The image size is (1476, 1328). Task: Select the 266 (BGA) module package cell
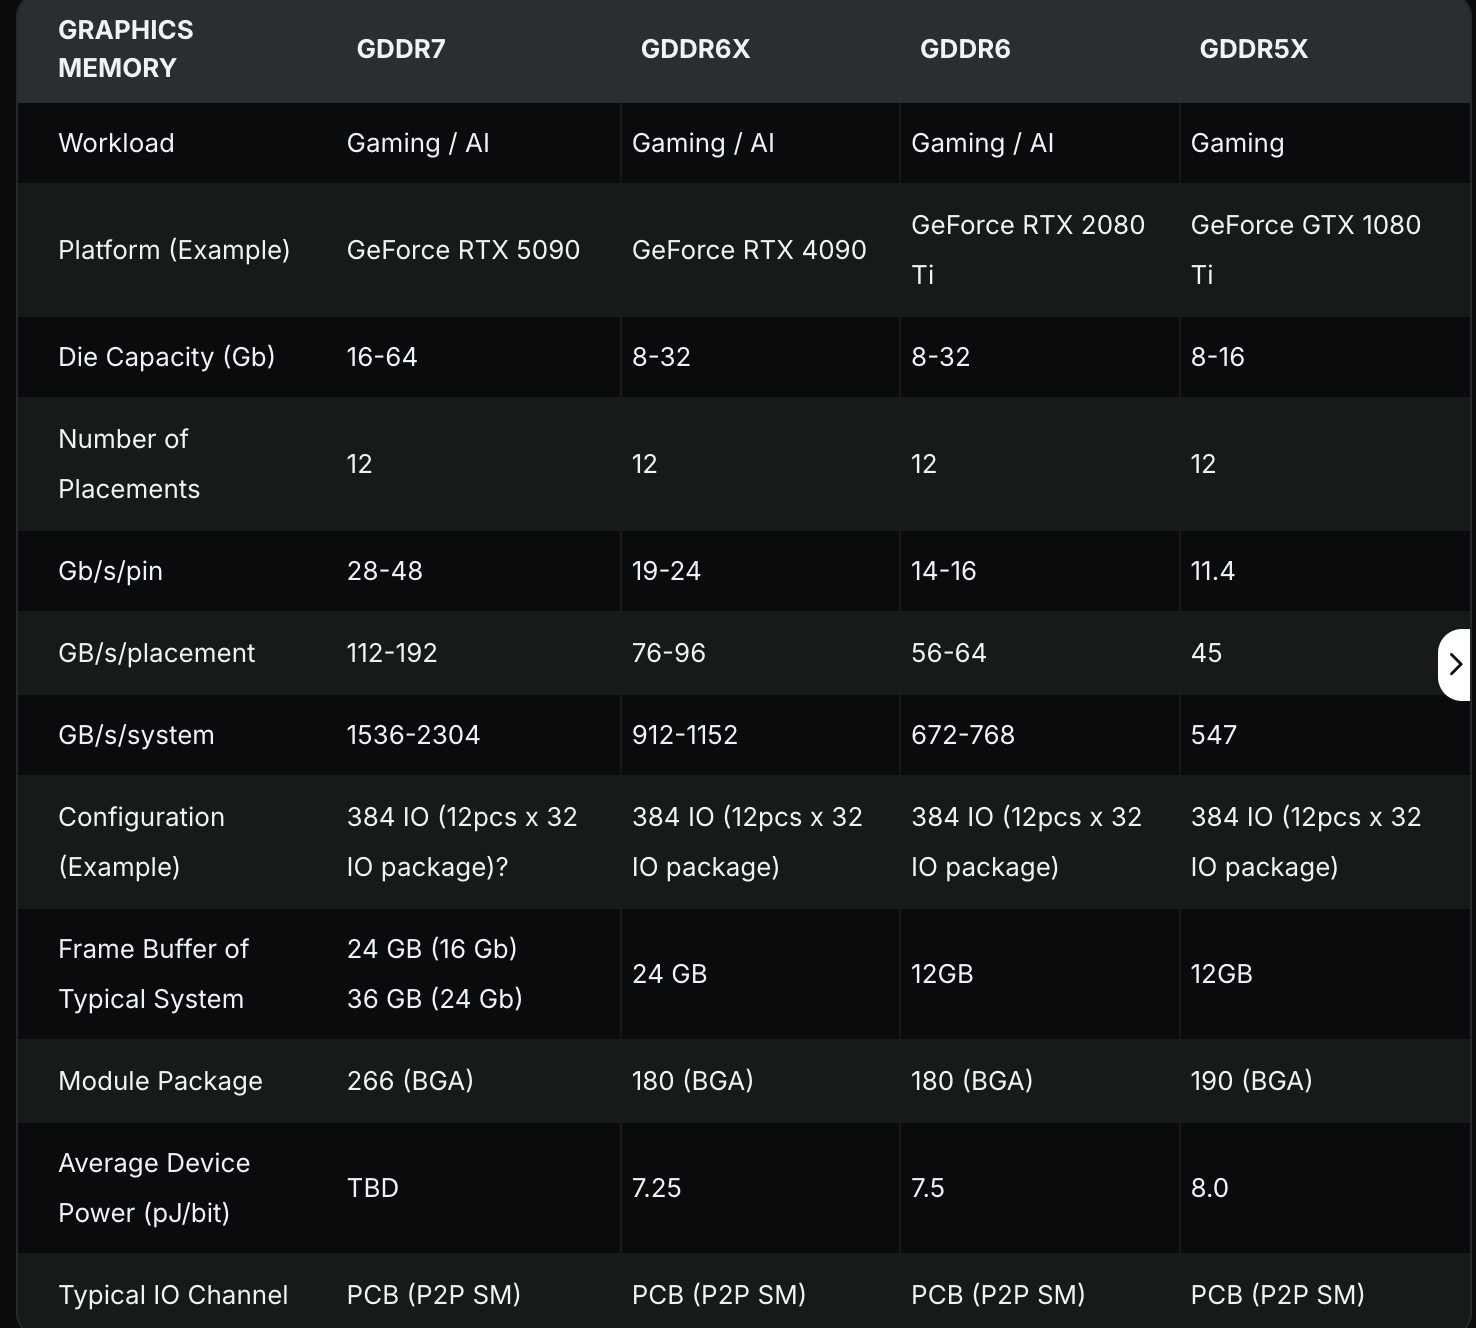pyautogui.click(x=410, y=1081)
